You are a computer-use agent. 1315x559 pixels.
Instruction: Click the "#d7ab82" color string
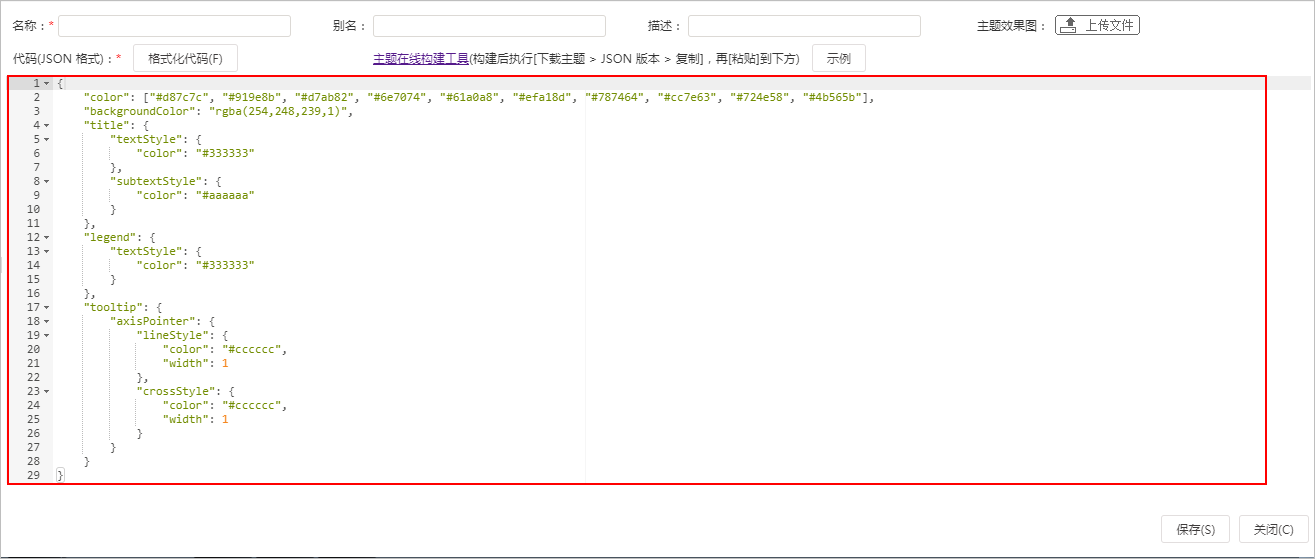pos(325,97)
